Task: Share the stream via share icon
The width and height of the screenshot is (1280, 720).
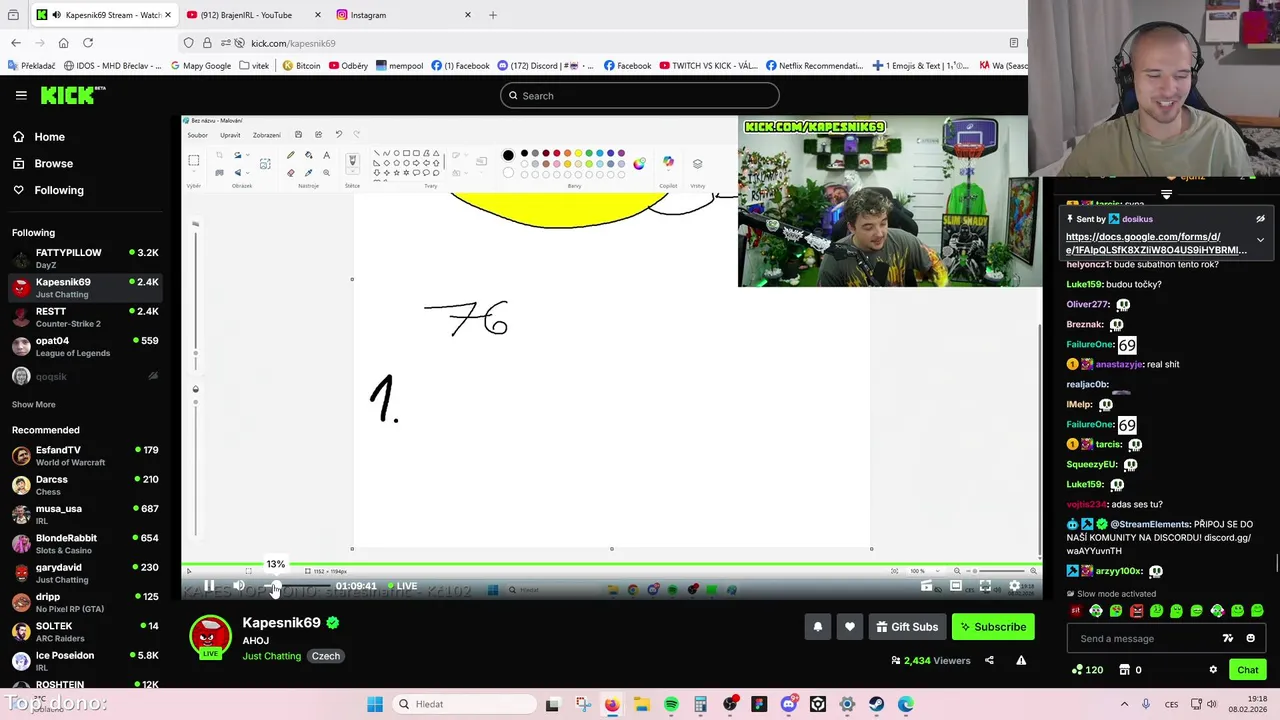Action: pyautogui.click(x=989, y=660)
